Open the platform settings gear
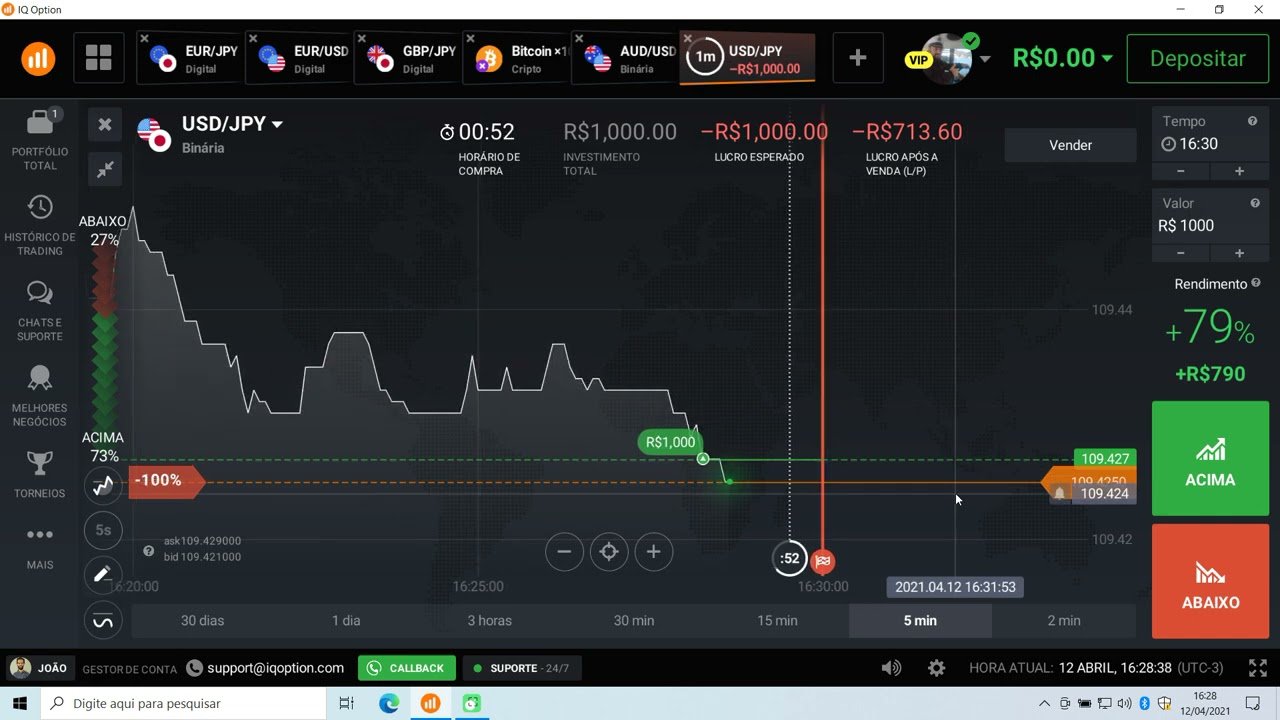The image size is (1280, 720). tap(936, 667)
